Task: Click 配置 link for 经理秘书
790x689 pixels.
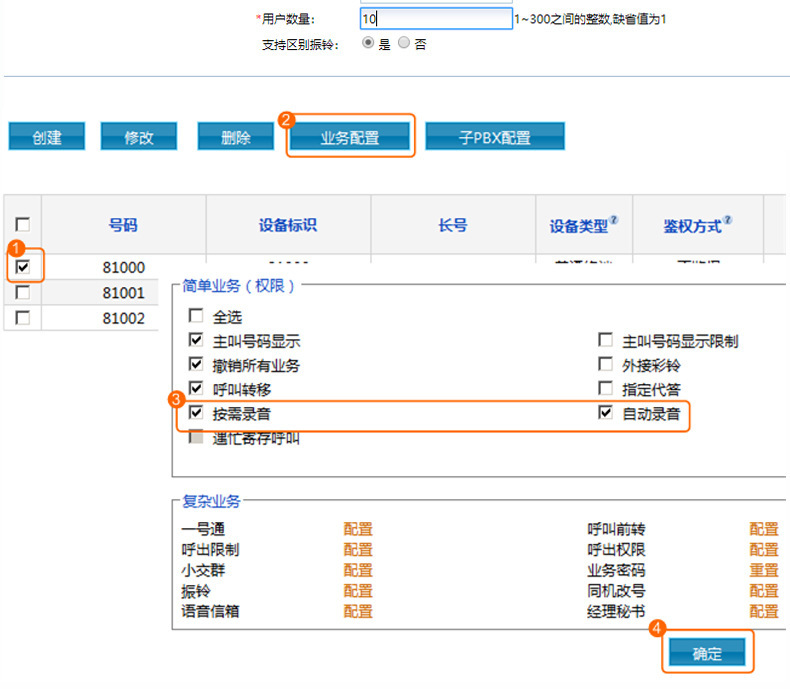Action: 764,611
